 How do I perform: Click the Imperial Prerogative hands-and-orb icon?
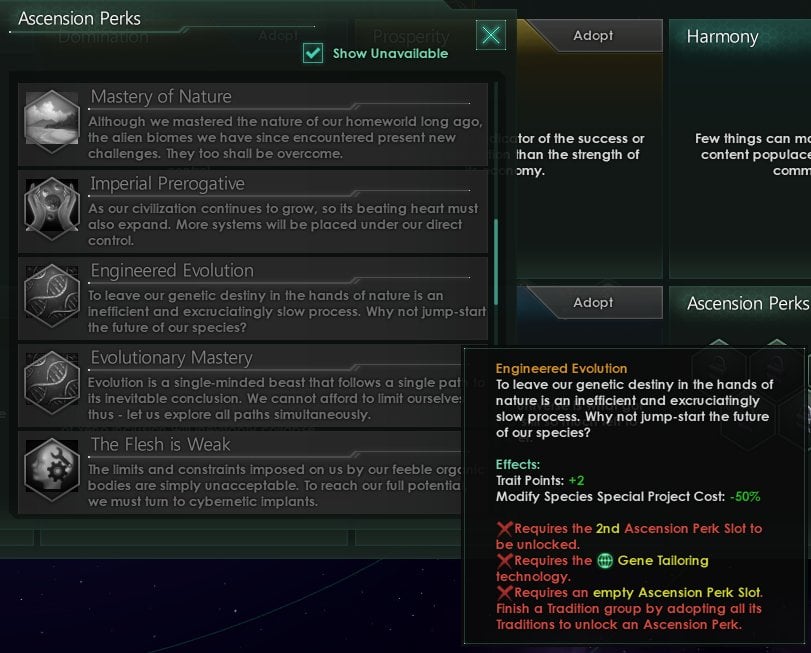coord(52,209)
